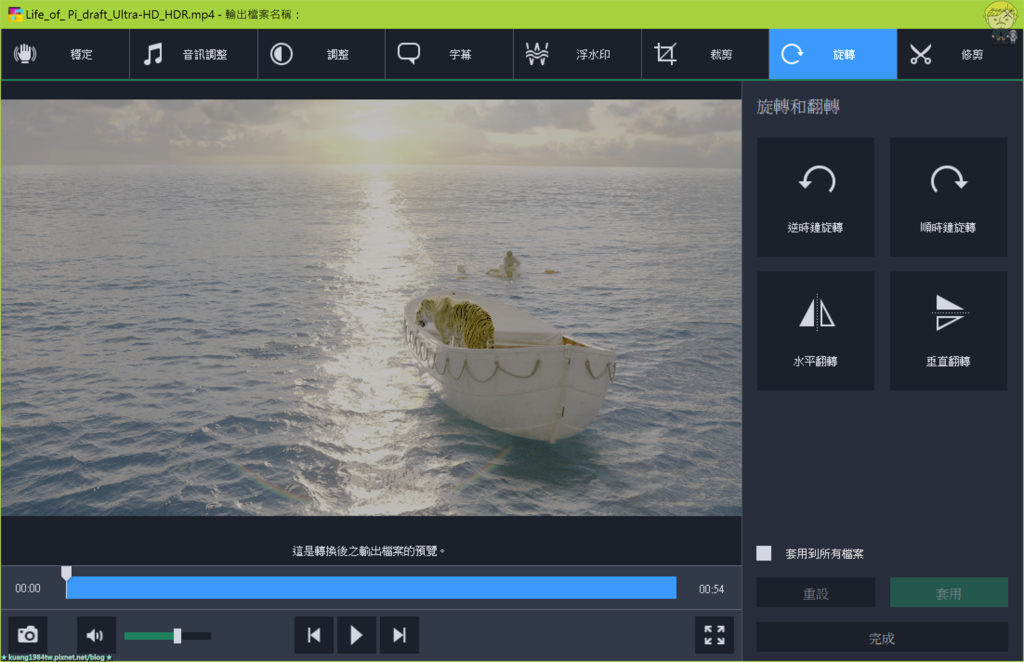Click the 00:00 current time text
The width and height of the screenshot is (1024, 662).
coord(27,588)
